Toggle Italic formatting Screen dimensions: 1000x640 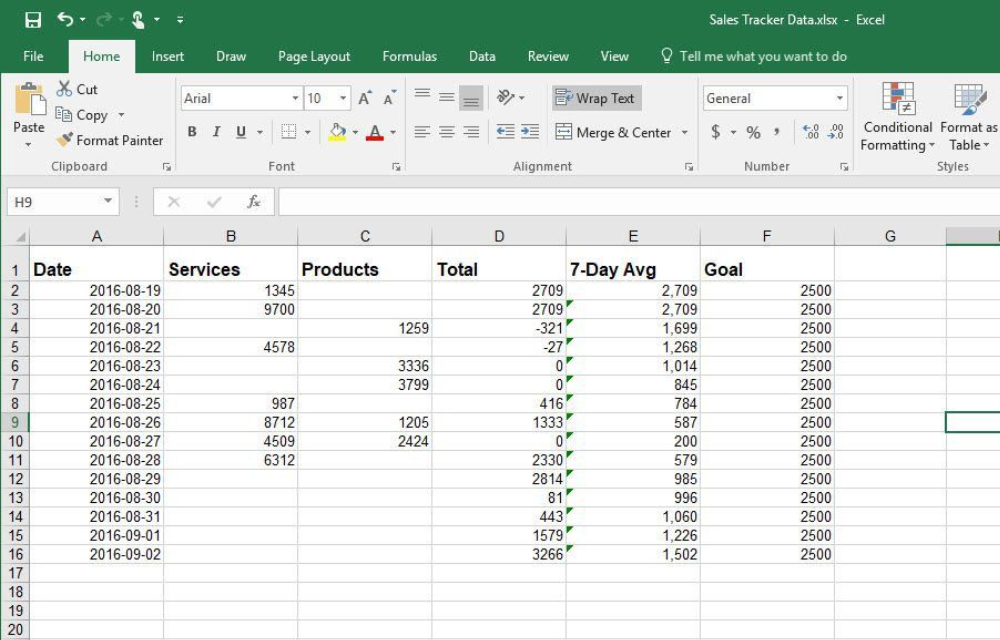pyautogui.click(x=216, y=132)
